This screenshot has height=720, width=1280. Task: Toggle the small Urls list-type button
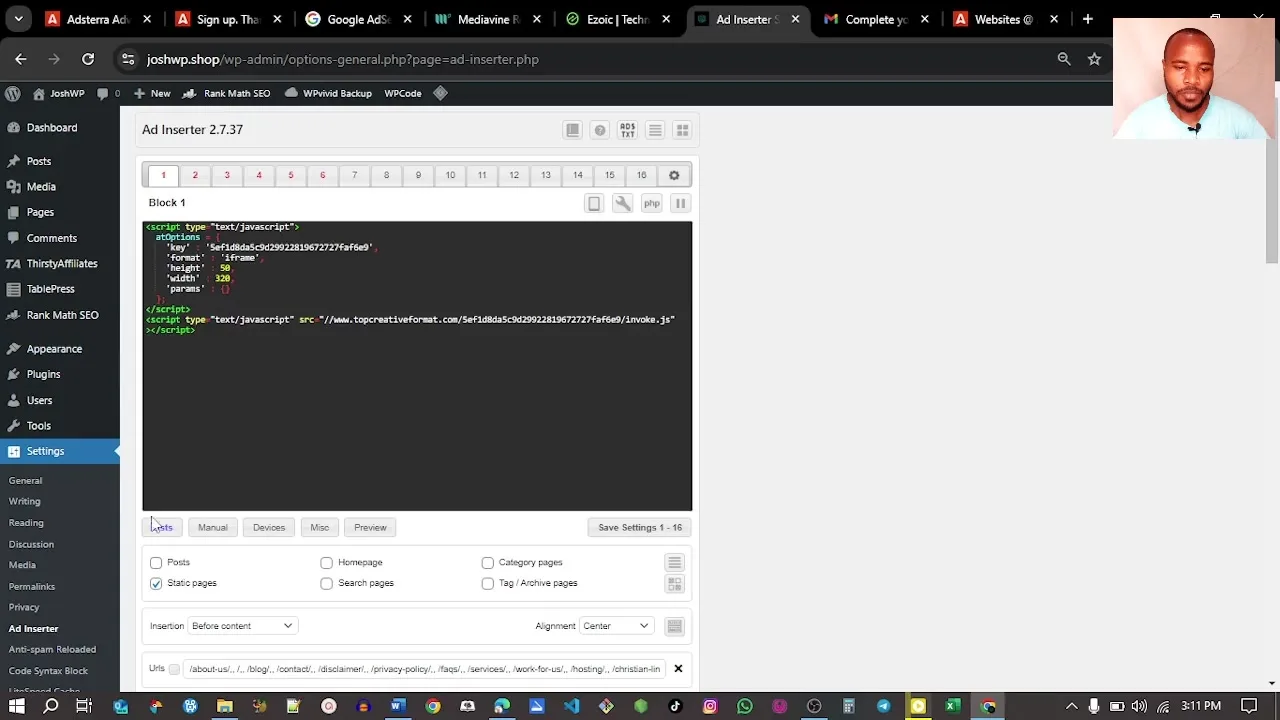coord(174,669)
